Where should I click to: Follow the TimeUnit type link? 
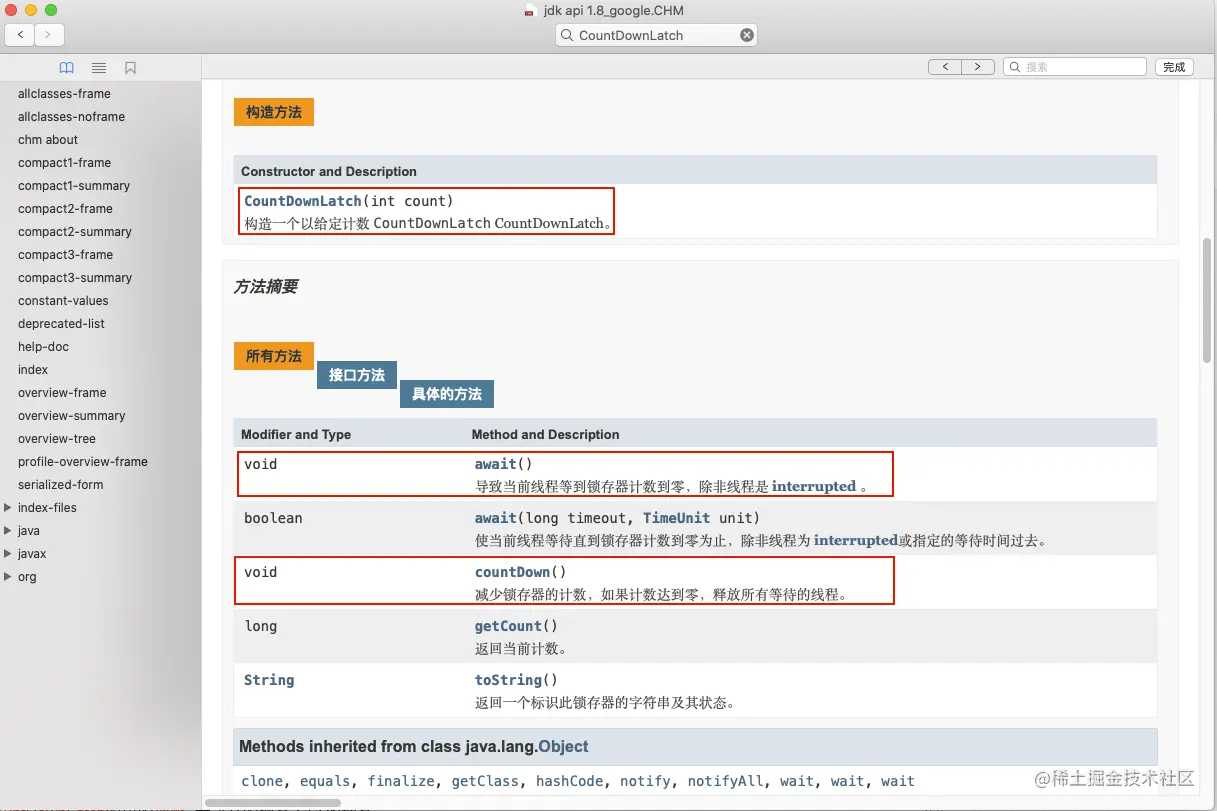pyautogui.click(x=677, y=518)
